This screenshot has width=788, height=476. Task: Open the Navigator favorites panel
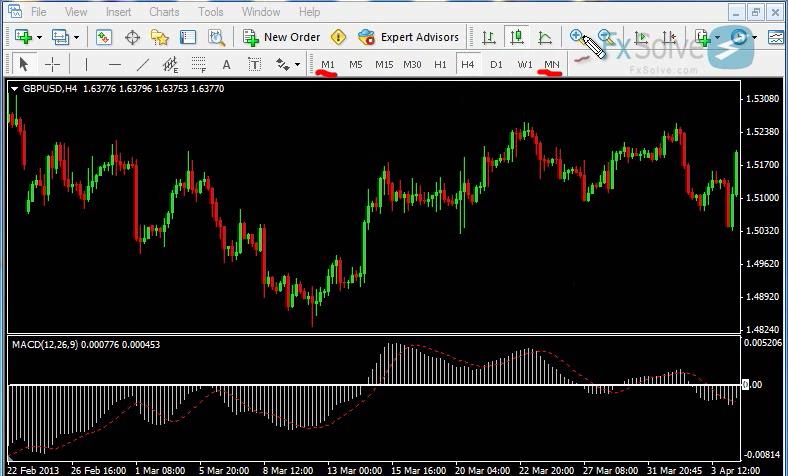point(160,37)
